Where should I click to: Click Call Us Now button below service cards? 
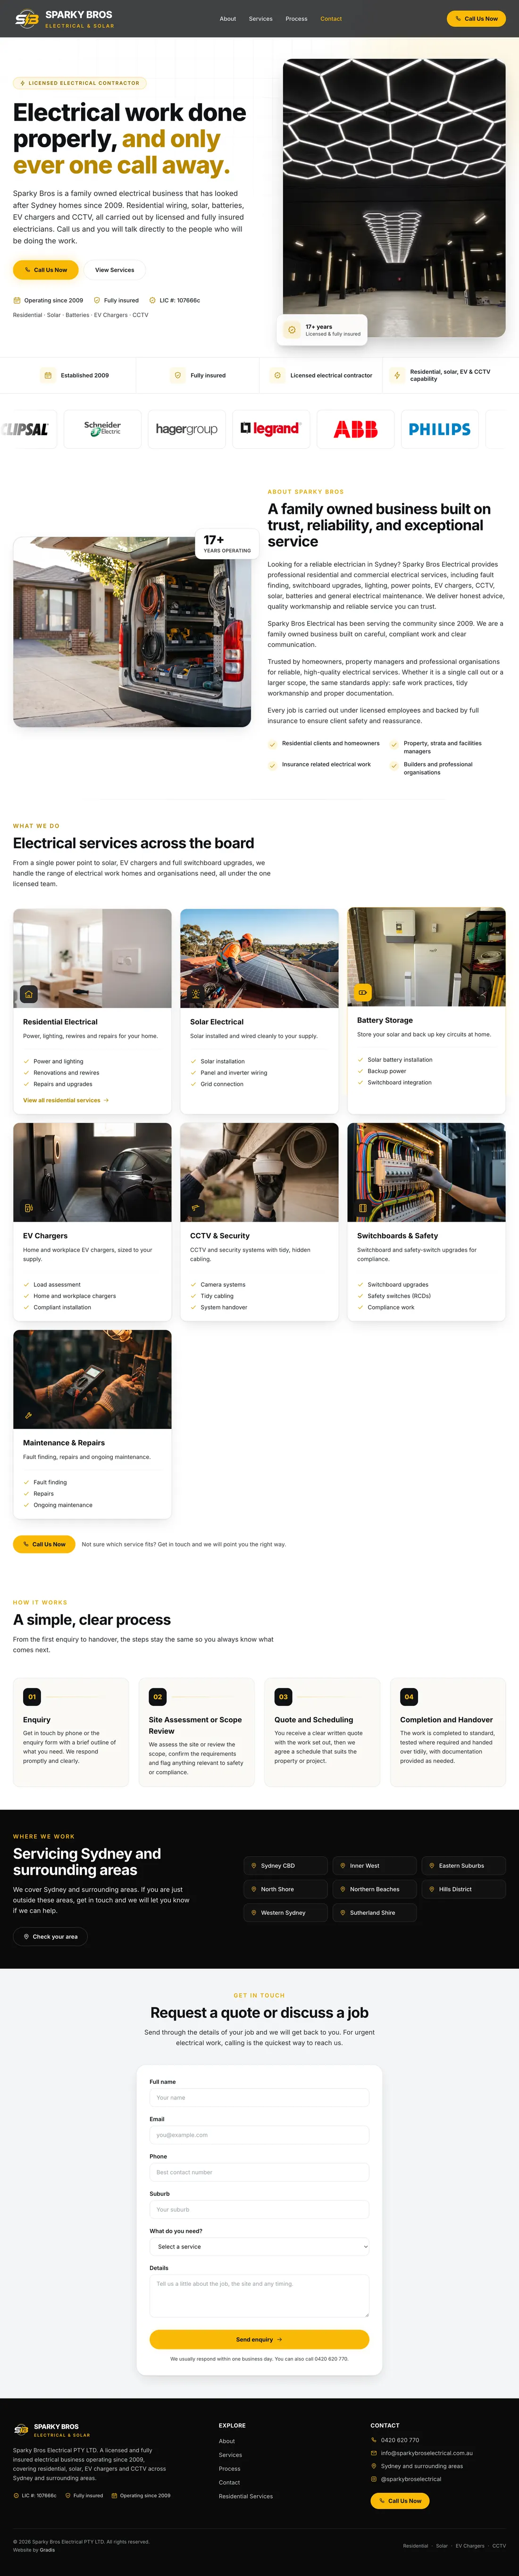44,1544
